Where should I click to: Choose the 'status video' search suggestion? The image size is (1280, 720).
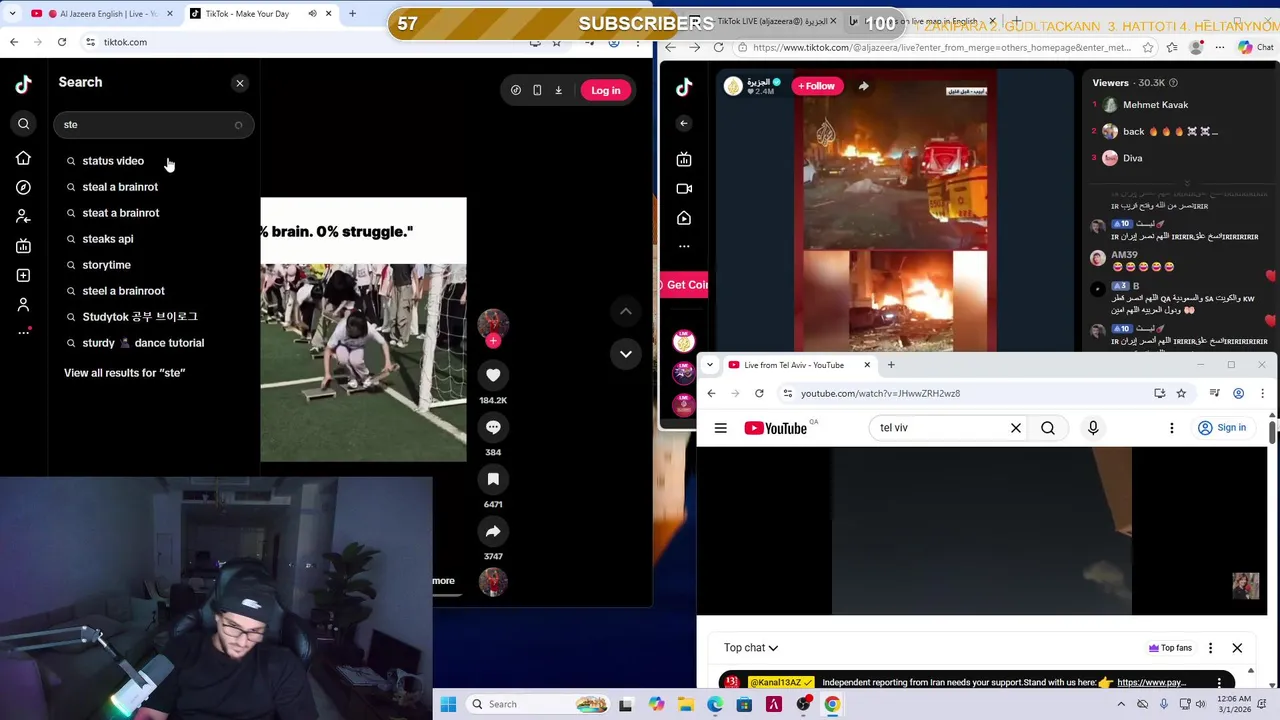tap(113, 161)
